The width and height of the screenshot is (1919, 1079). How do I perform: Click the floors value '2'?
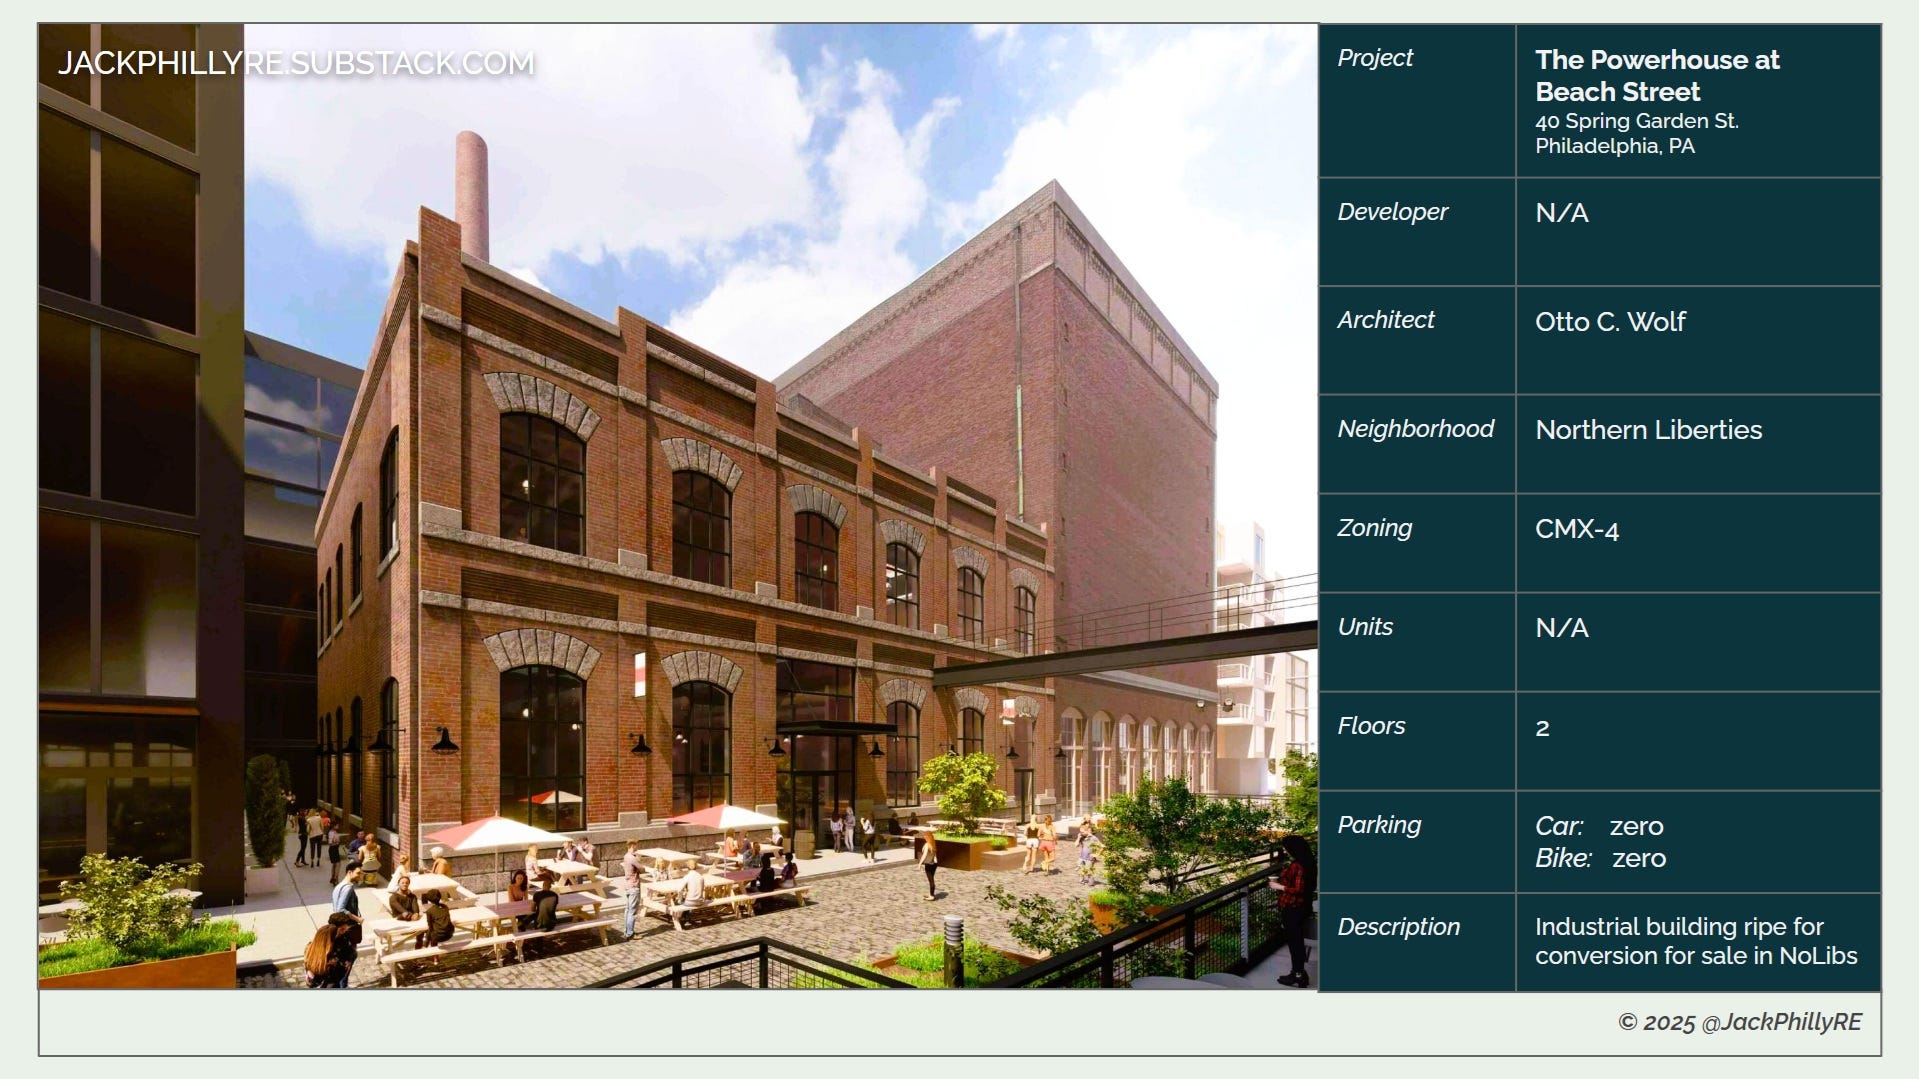(x=1542, y=728)
